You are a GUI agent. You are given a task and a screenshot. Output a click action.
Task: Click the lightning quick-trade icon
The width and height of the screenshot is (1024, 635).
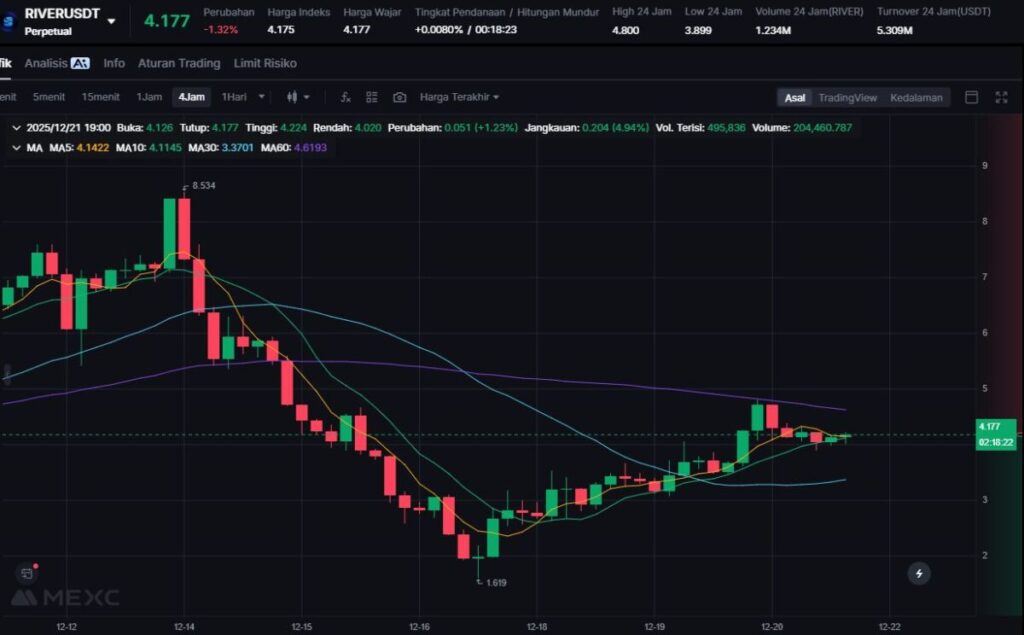[918, 573]
